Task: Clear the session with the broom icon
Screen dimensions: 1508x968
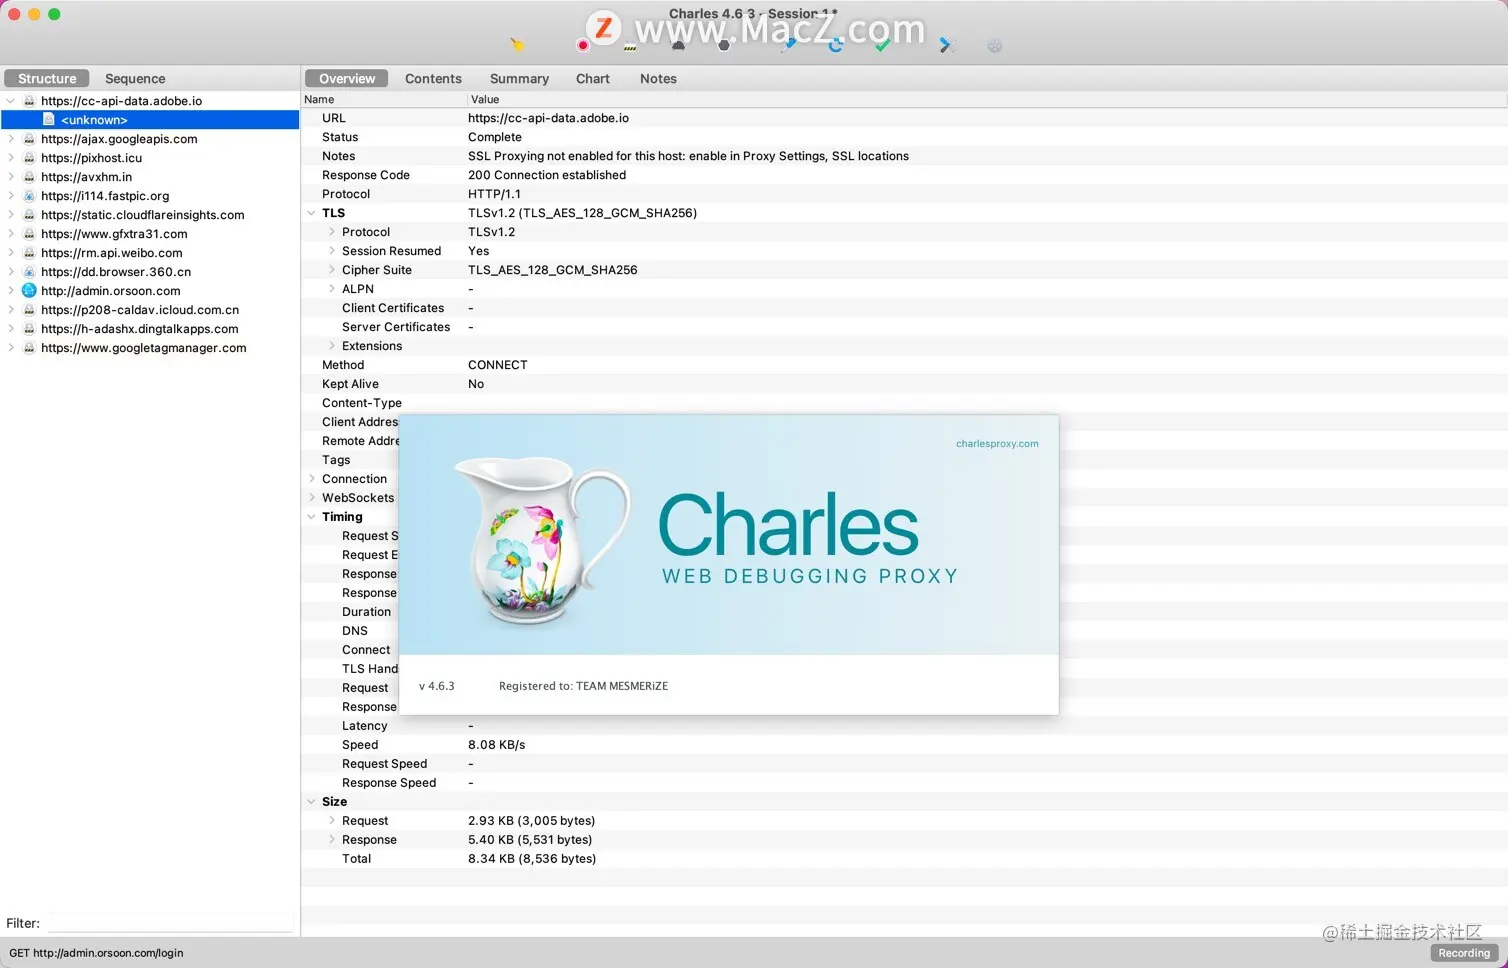Action: (517, 45)
